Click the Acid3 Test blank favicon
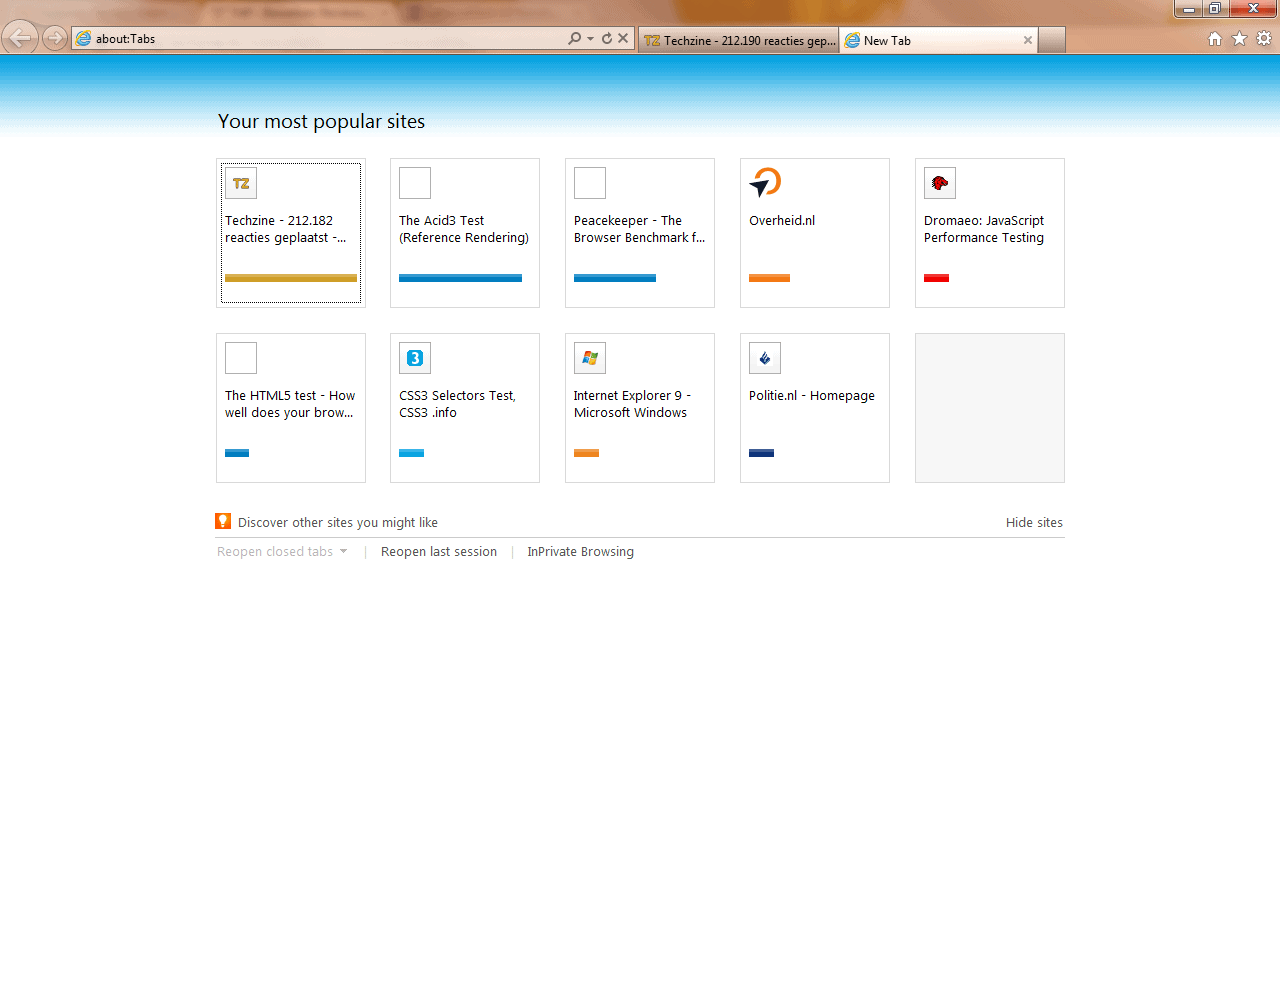This screenshot has width=1280, height=984. click(415, 183)
